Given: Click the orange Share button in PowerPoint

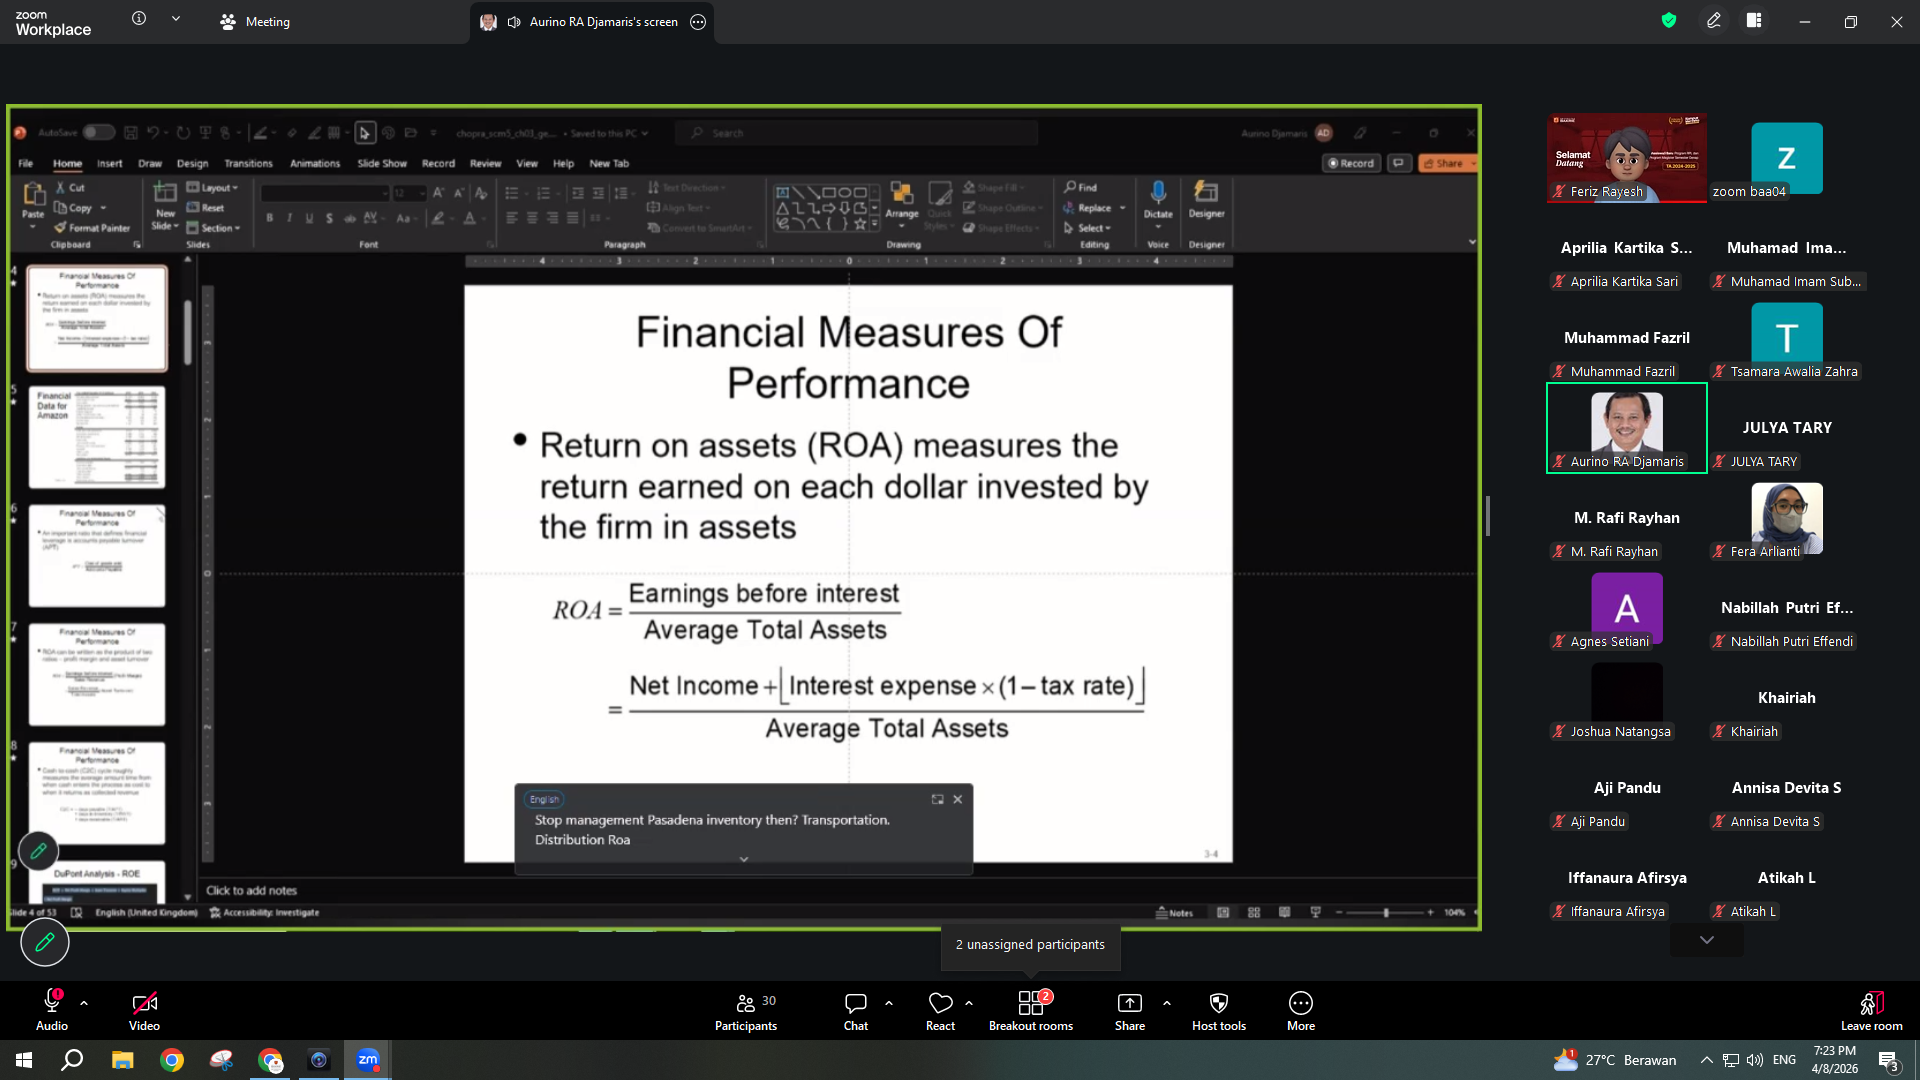Looking at the screenshot, I should pyautogui.click(x=1447, y=163).
